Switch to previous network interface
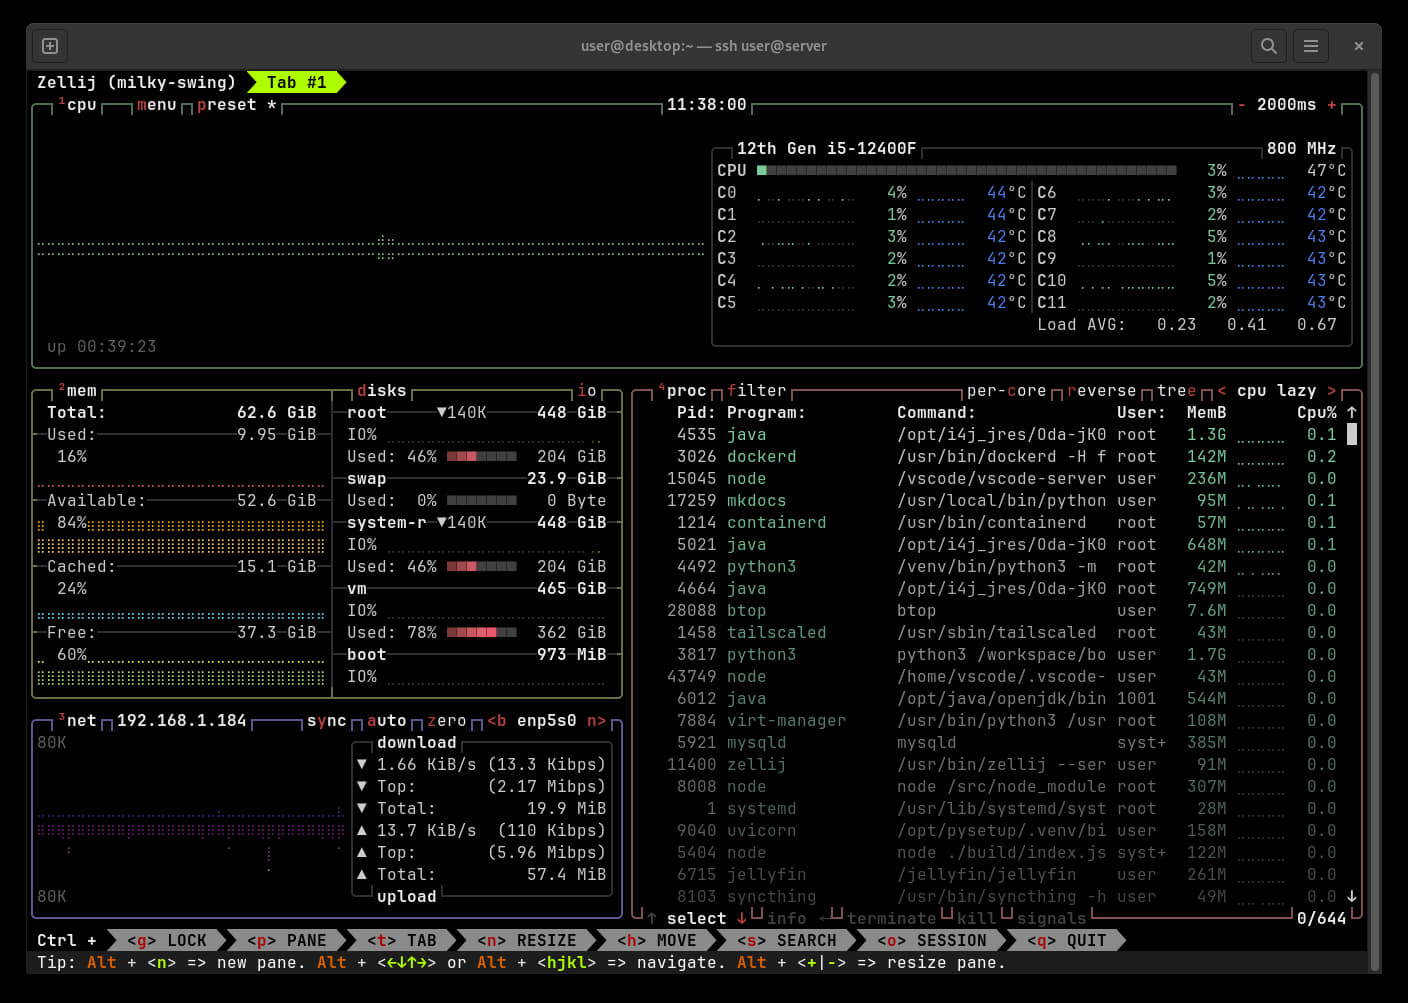This screenshot has height=1003, width=1408. 496,721
